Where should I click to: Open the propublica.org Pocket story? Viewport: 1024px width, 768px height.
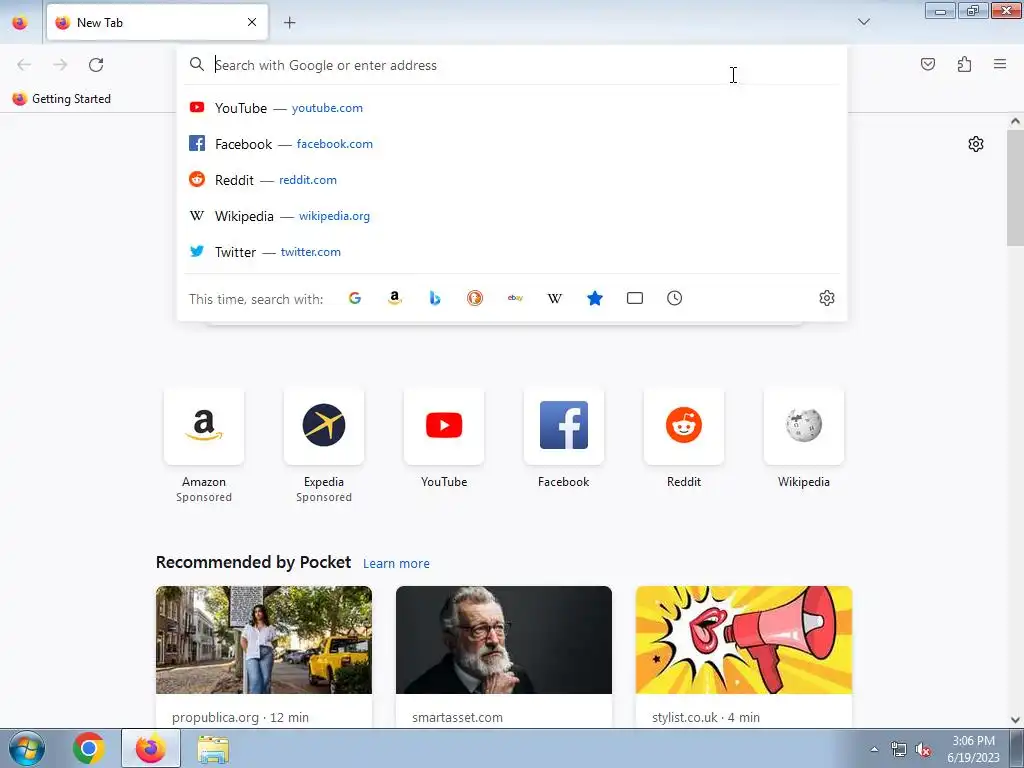(264, 656)
